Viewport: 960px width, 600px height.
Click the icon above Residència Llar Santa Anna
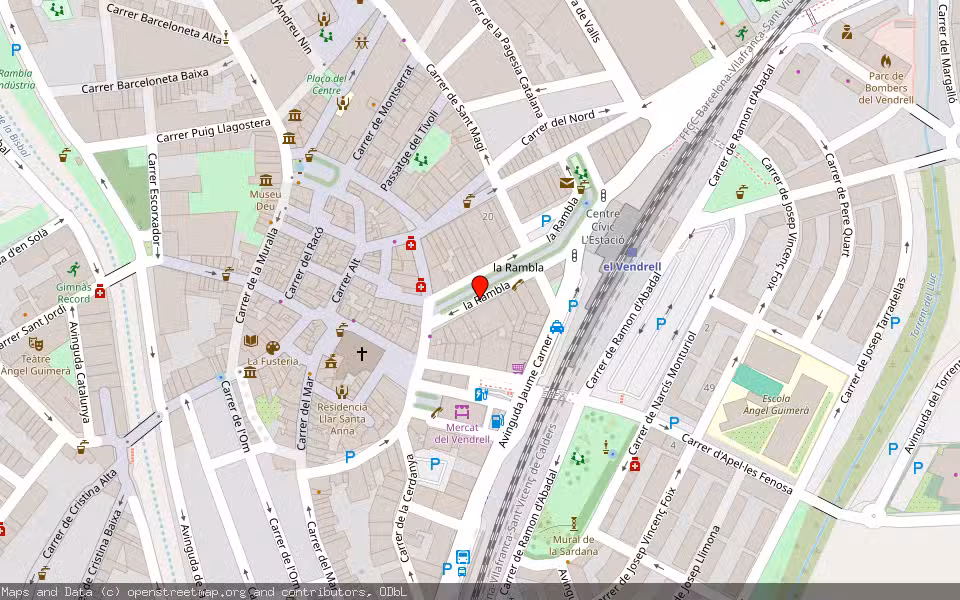coord(342,391)
